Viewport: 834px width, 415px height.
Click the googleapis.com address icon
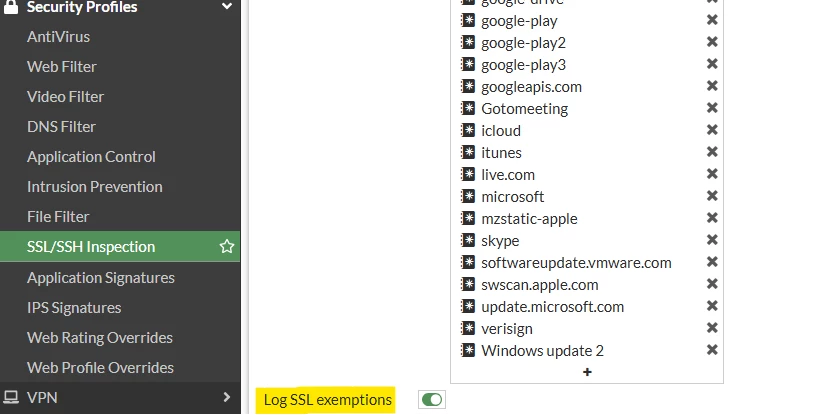click(468, 86)
